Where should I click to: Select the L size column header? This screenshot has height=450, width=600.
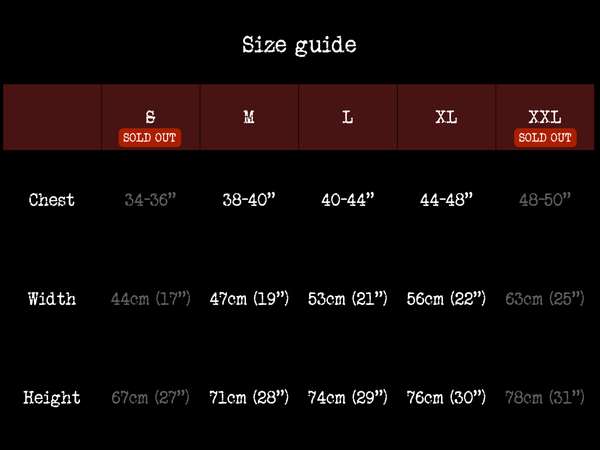click(348, 117)
